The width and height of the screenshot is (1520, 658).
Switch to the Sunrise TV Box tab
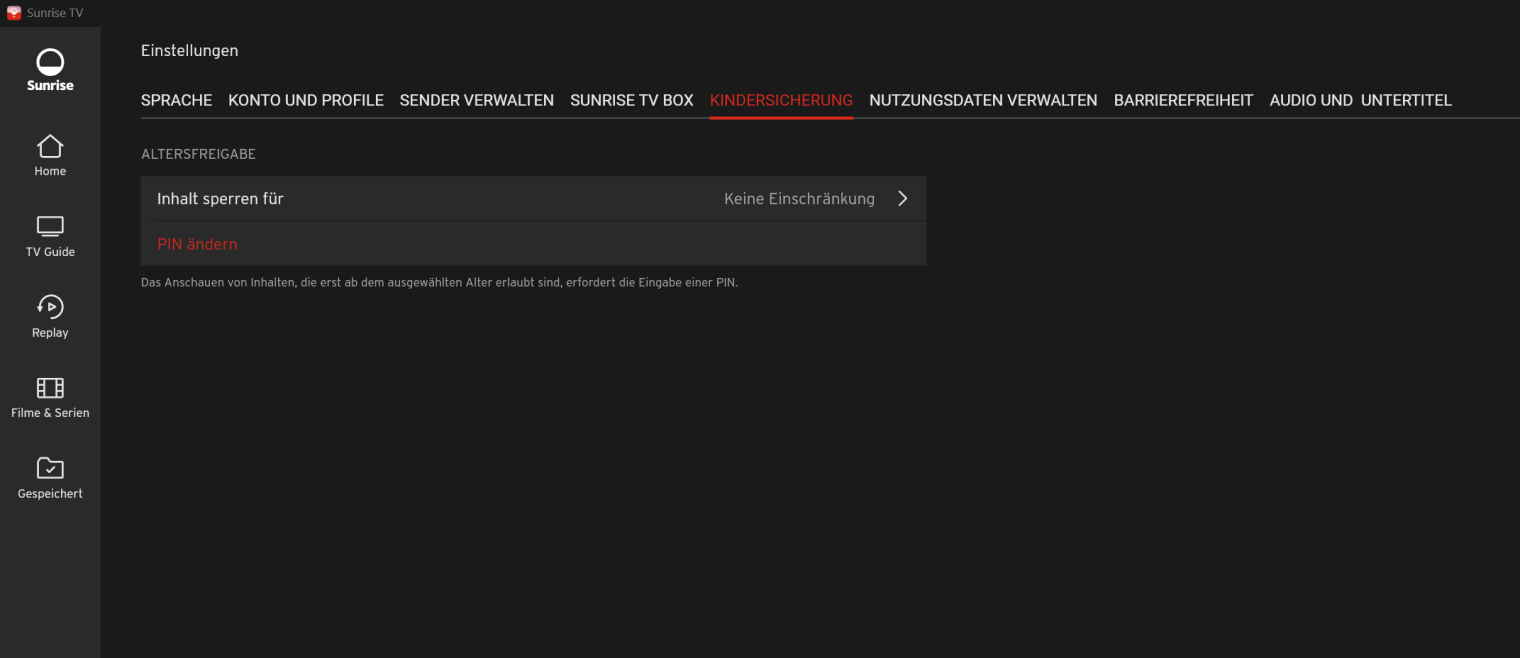(632, 100)
